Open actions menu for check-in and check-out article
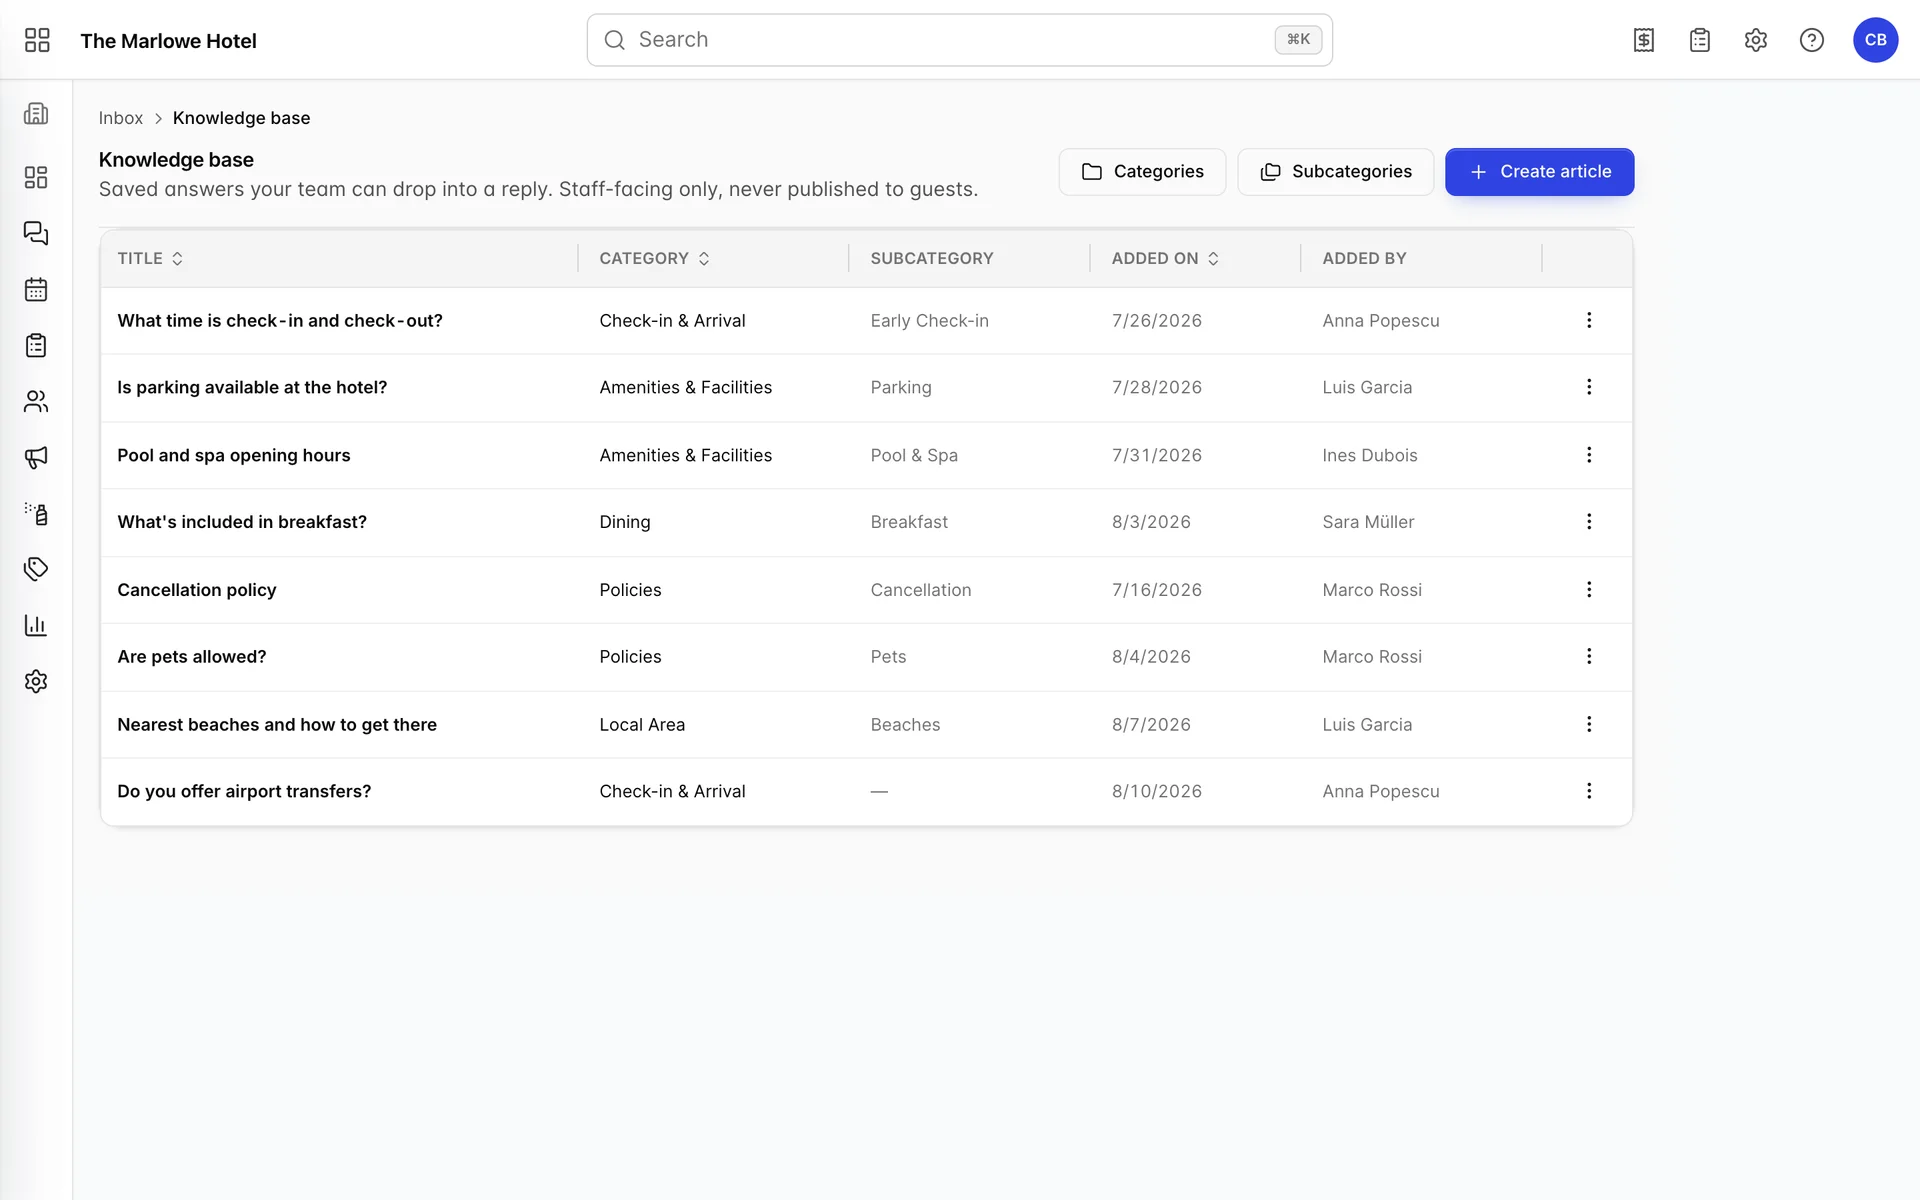The image size is (1920, 1200). click(x=1589, y=320)
